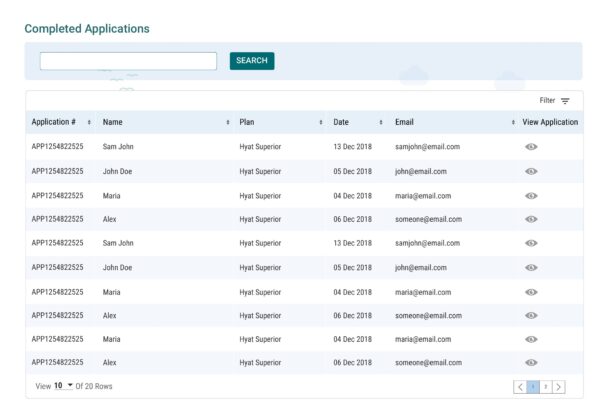
Task: Go to next page arrow in pagination
Action: point(559,387)
